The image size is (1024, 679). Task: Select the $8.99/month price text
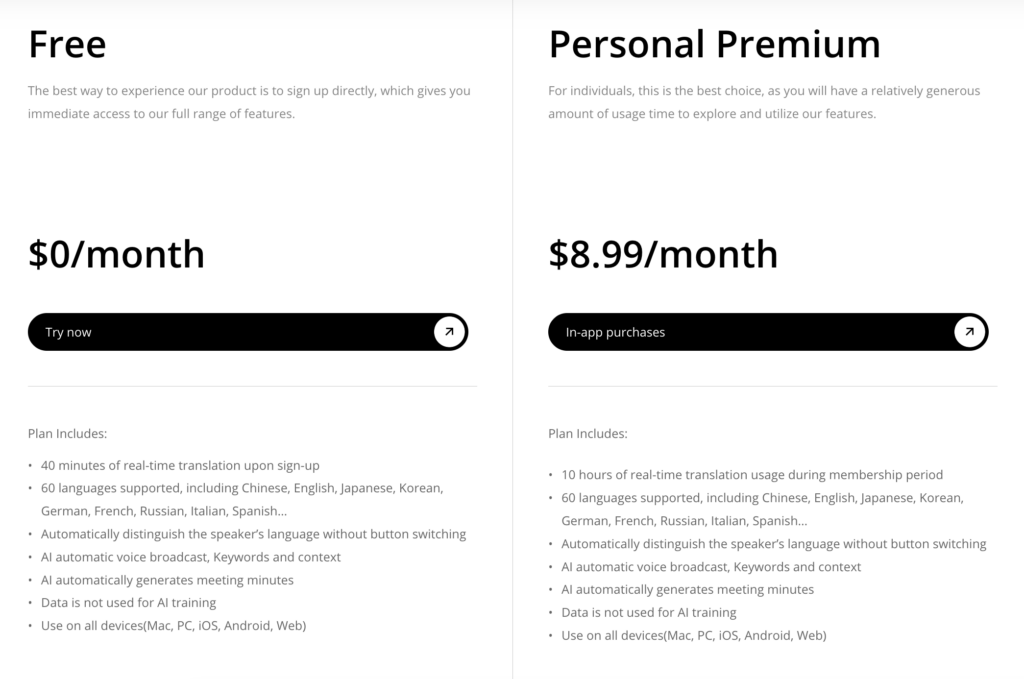662,254
